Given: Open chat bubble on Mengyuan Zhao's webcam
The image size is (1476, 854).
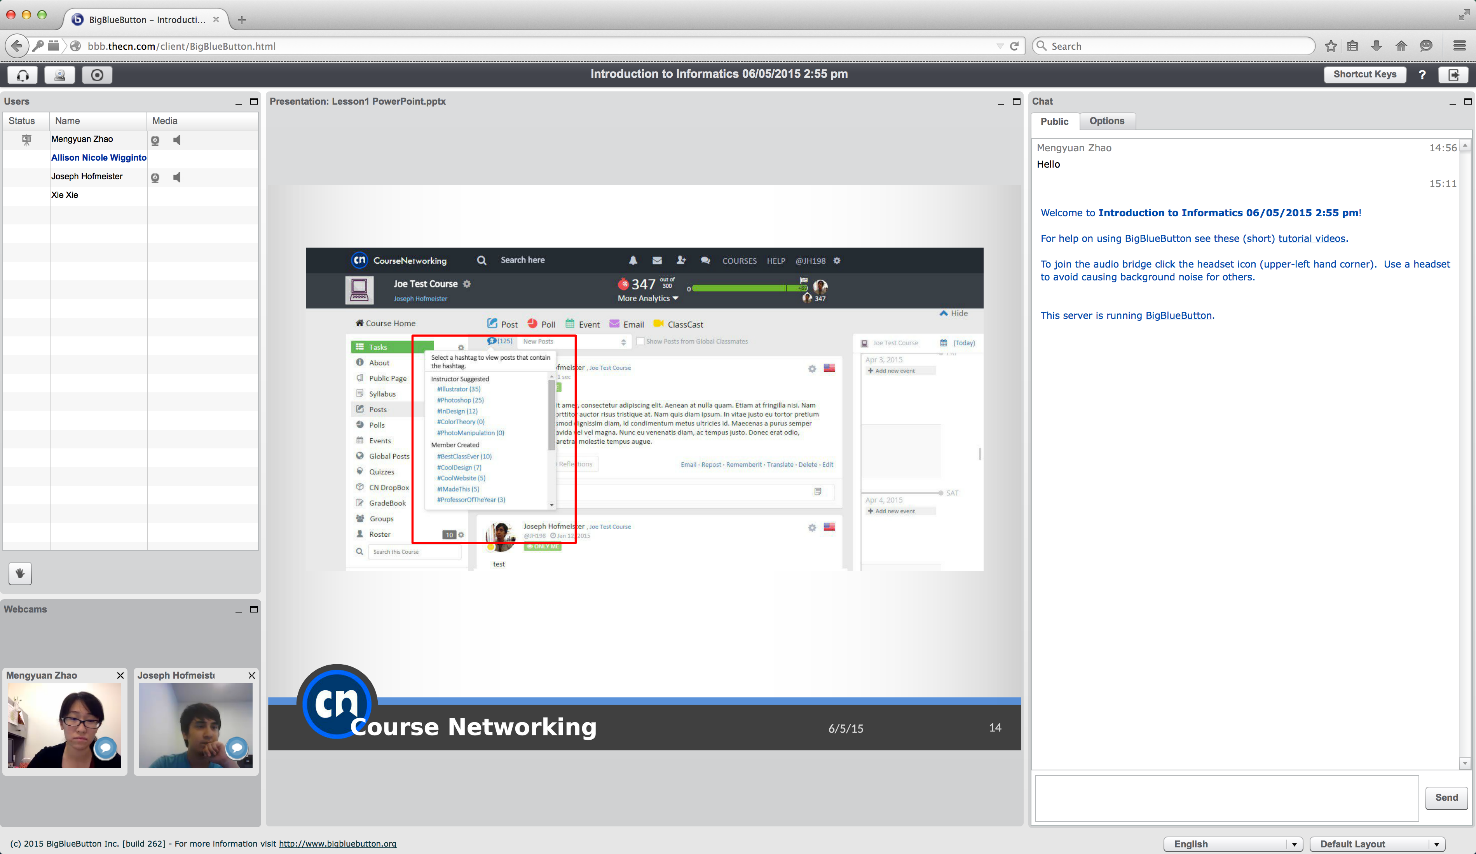Looking at the screenshot, I should 105,747.
